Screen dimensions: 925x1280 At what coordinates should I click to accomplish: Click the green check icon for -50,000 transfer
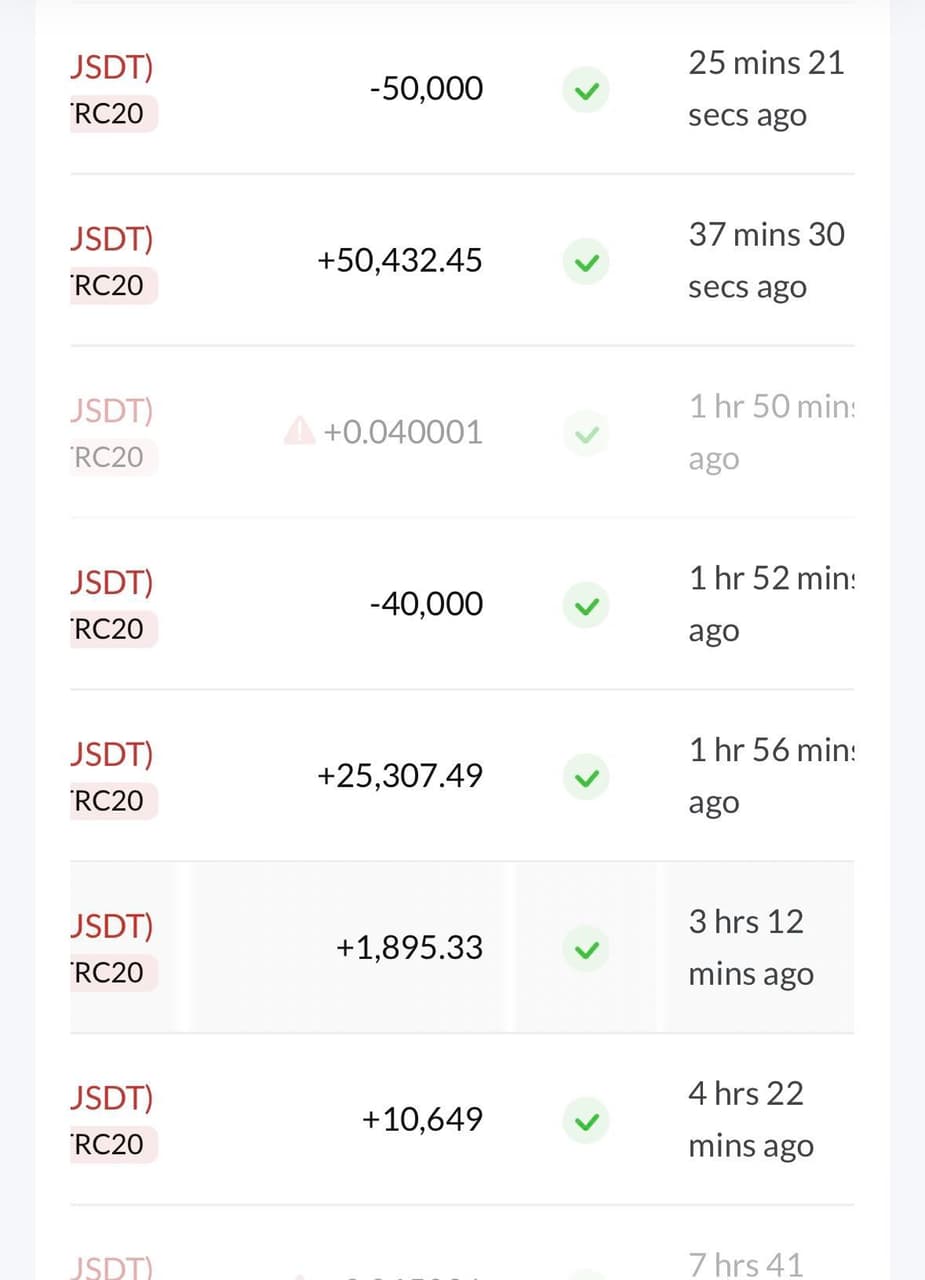click(586, 91)
